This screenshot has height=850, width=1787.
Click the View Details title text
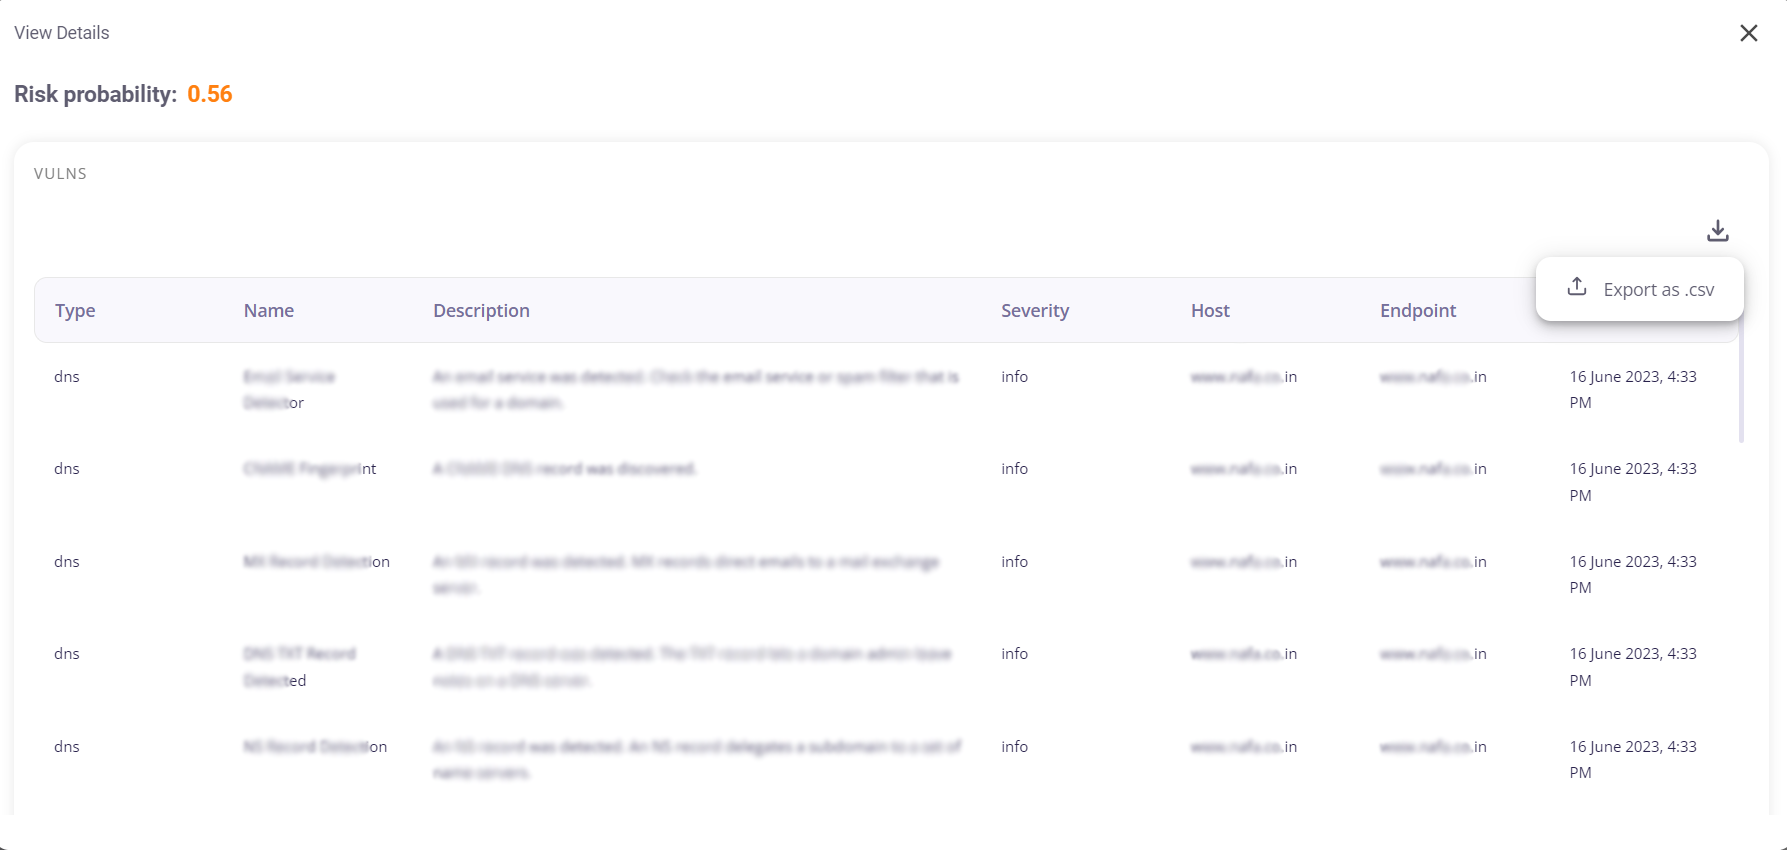click(x=62, y=33)
